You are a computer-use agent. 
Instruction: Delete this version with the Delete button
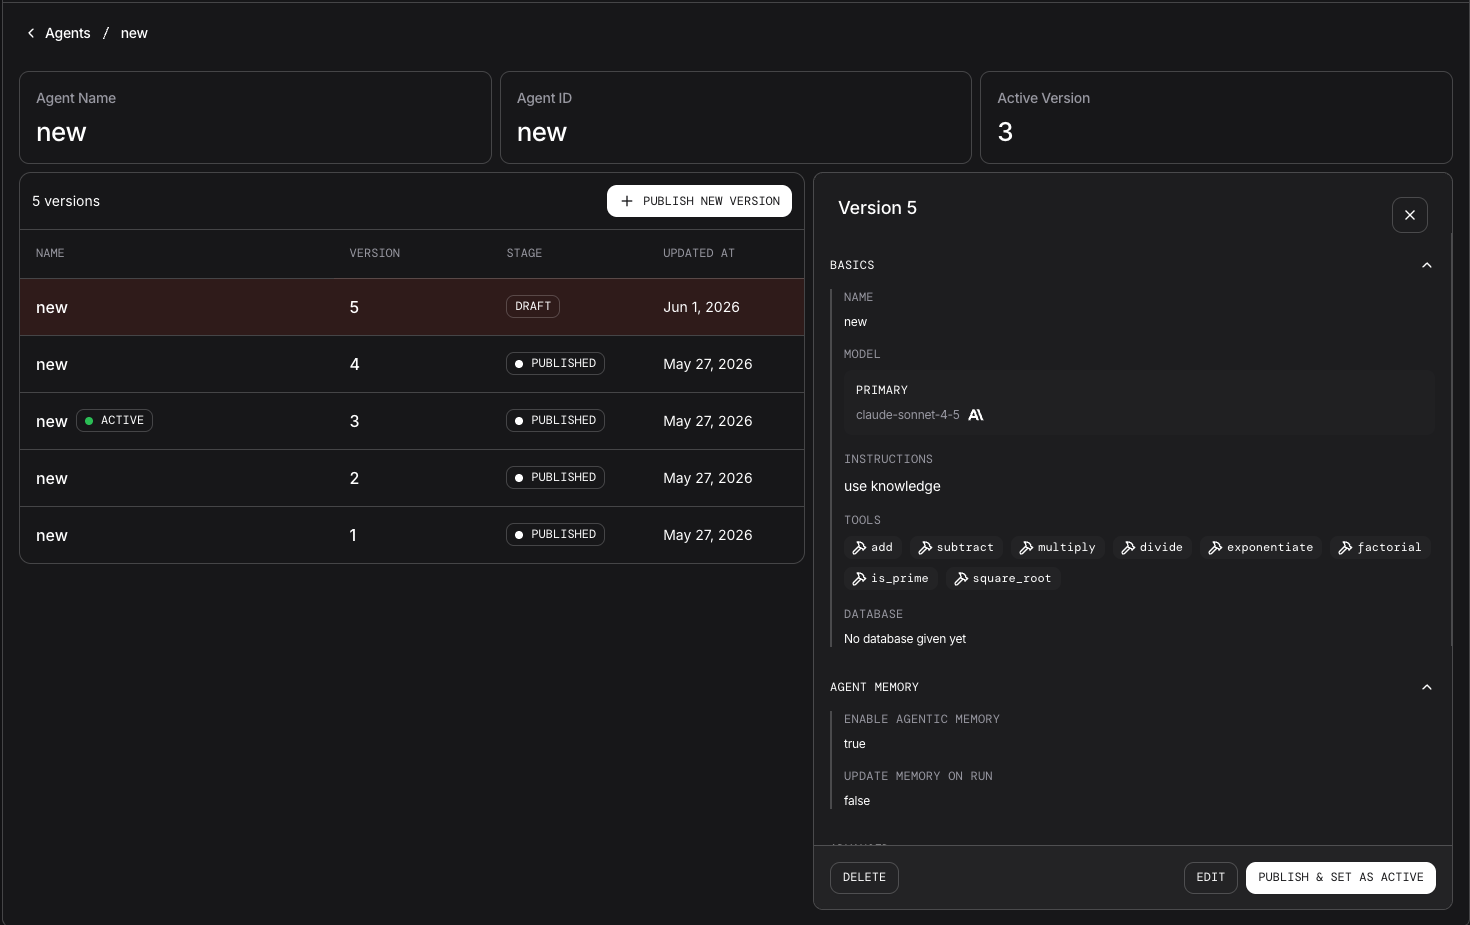[x=864, y=877]
